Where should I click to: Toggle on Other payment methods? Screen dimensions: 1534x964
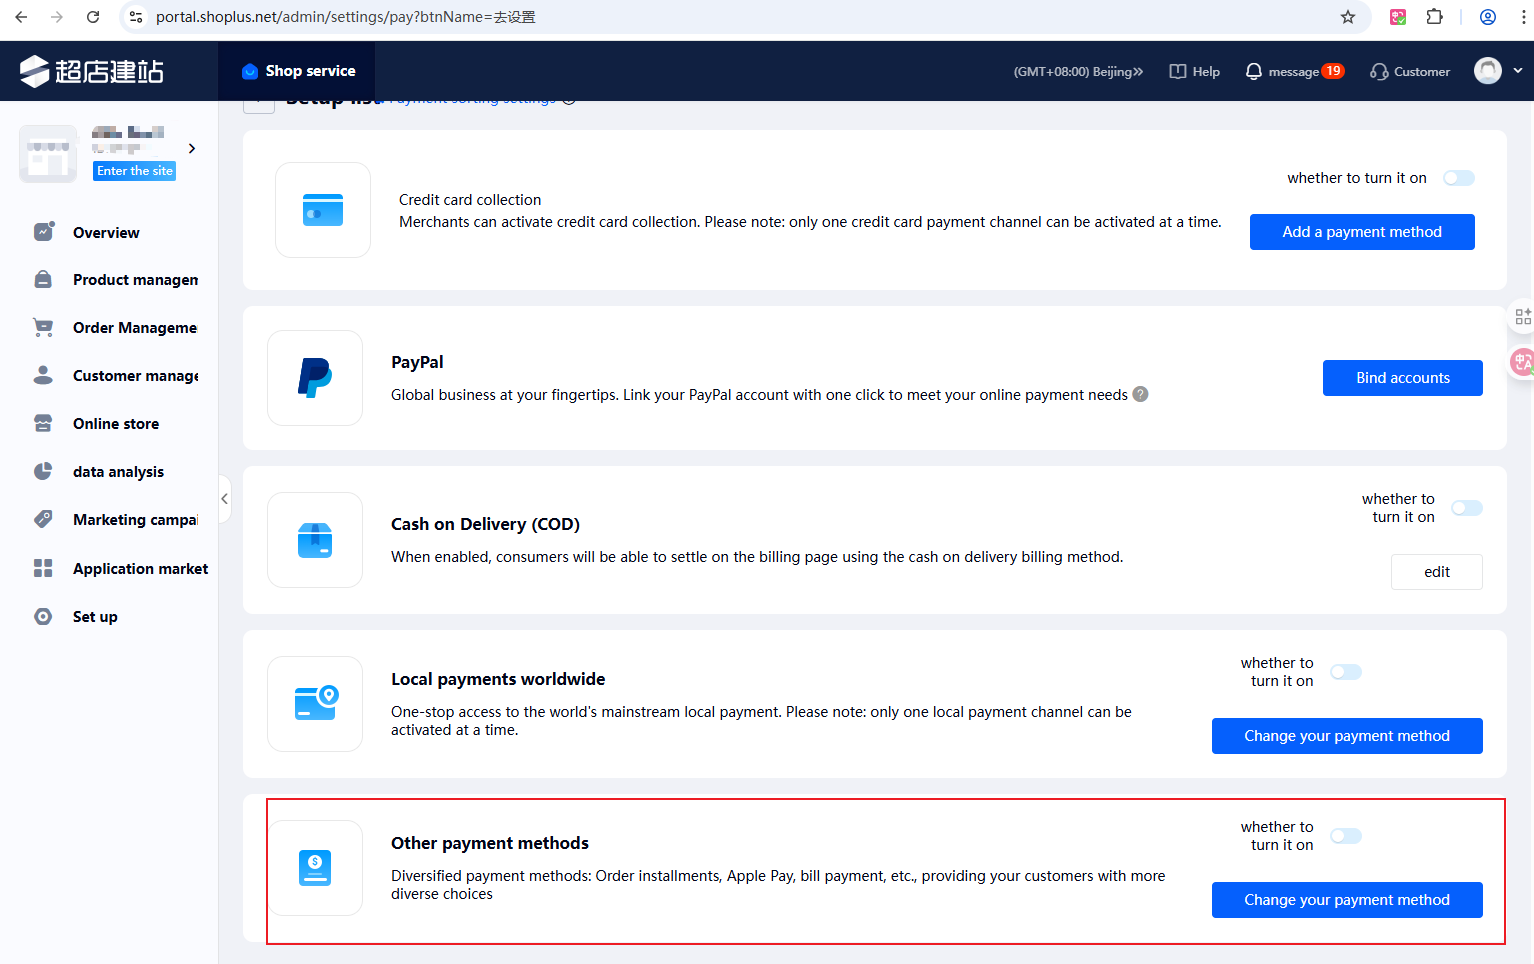pos(1345,836)
